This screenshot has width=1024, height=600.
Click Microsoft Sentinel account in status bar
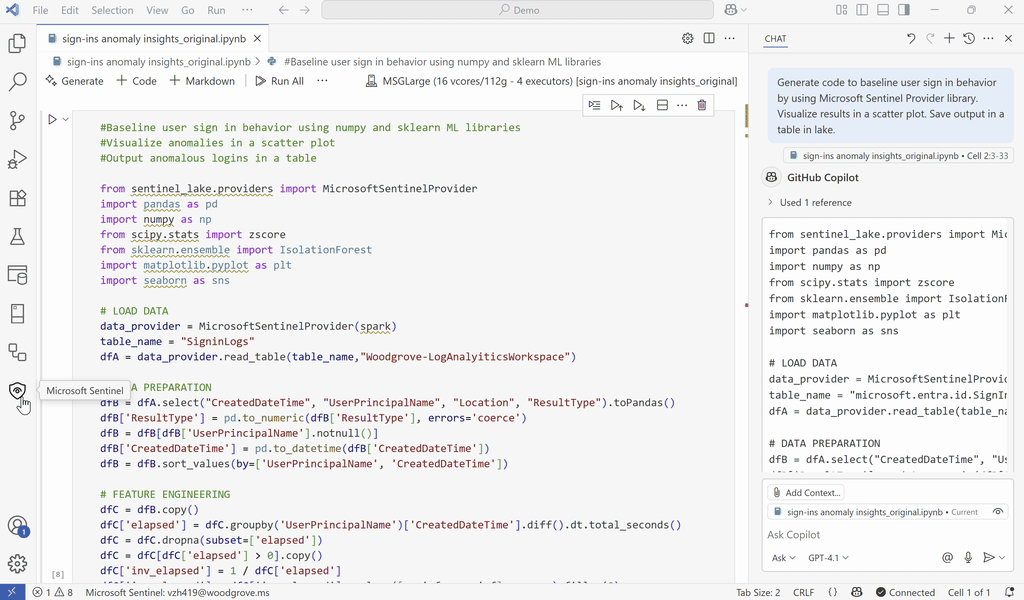[177, 592]
